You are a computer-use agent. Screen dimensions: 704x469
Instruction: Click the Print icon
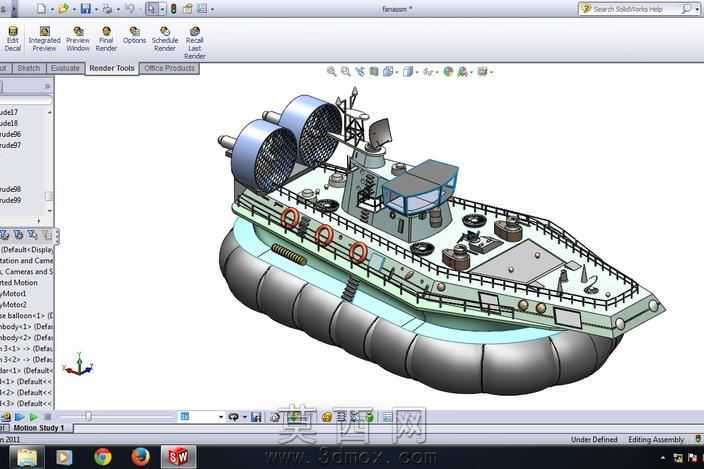tap(107, 9)
